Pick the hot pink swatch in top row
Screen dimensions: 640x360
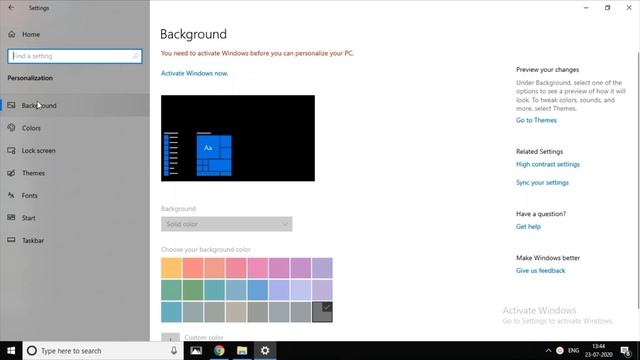(258, 268)
